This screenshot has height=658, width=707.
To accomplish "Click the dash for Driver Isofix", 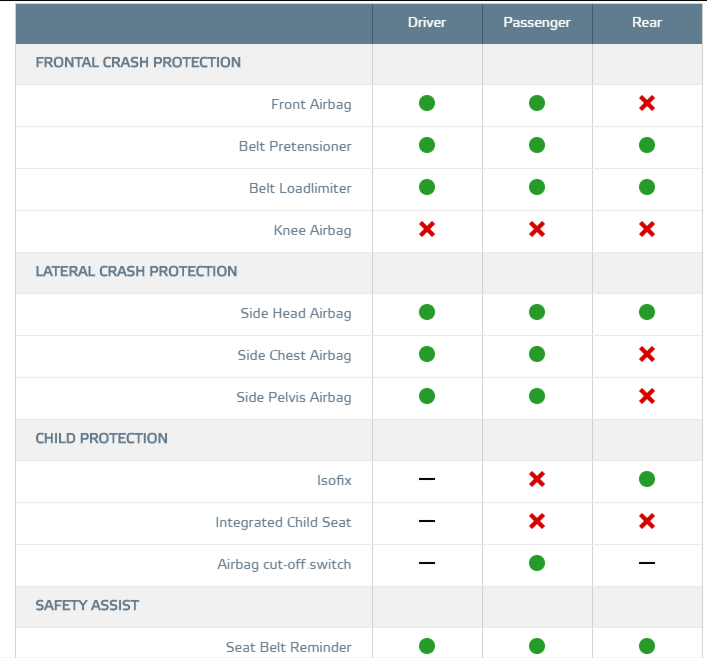I will tap(427, 479).
